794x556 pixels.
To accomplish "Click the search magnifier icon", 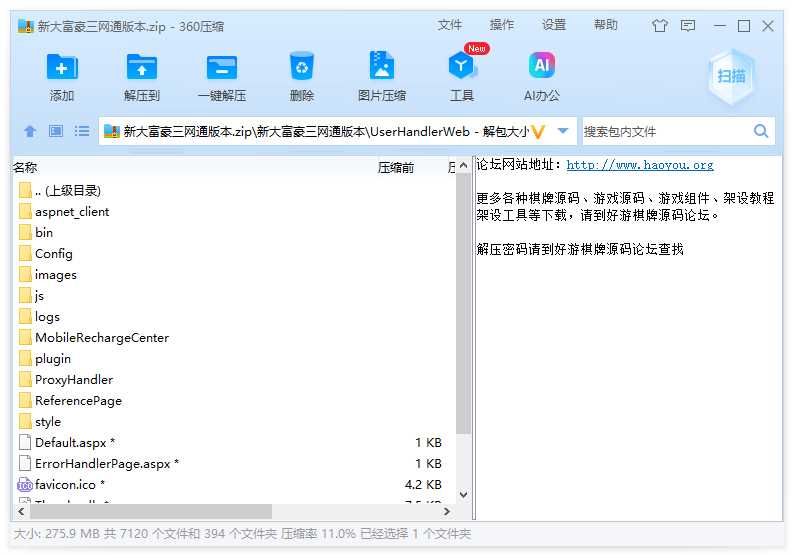I will [x=761, y=131].
